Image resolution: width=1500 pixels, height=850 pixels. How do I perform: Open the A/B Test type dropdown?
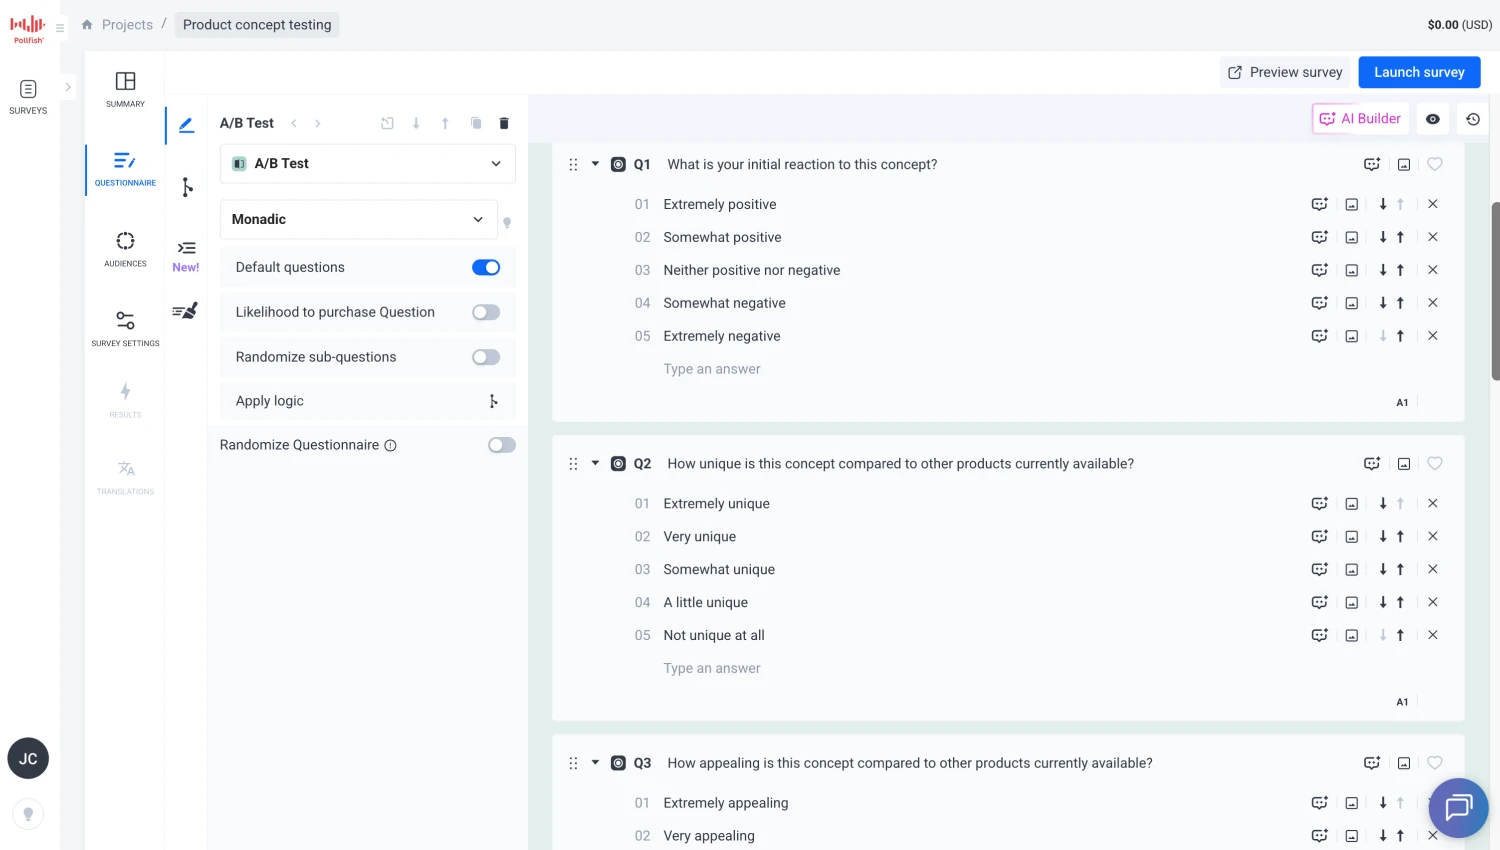click(367, 164)
